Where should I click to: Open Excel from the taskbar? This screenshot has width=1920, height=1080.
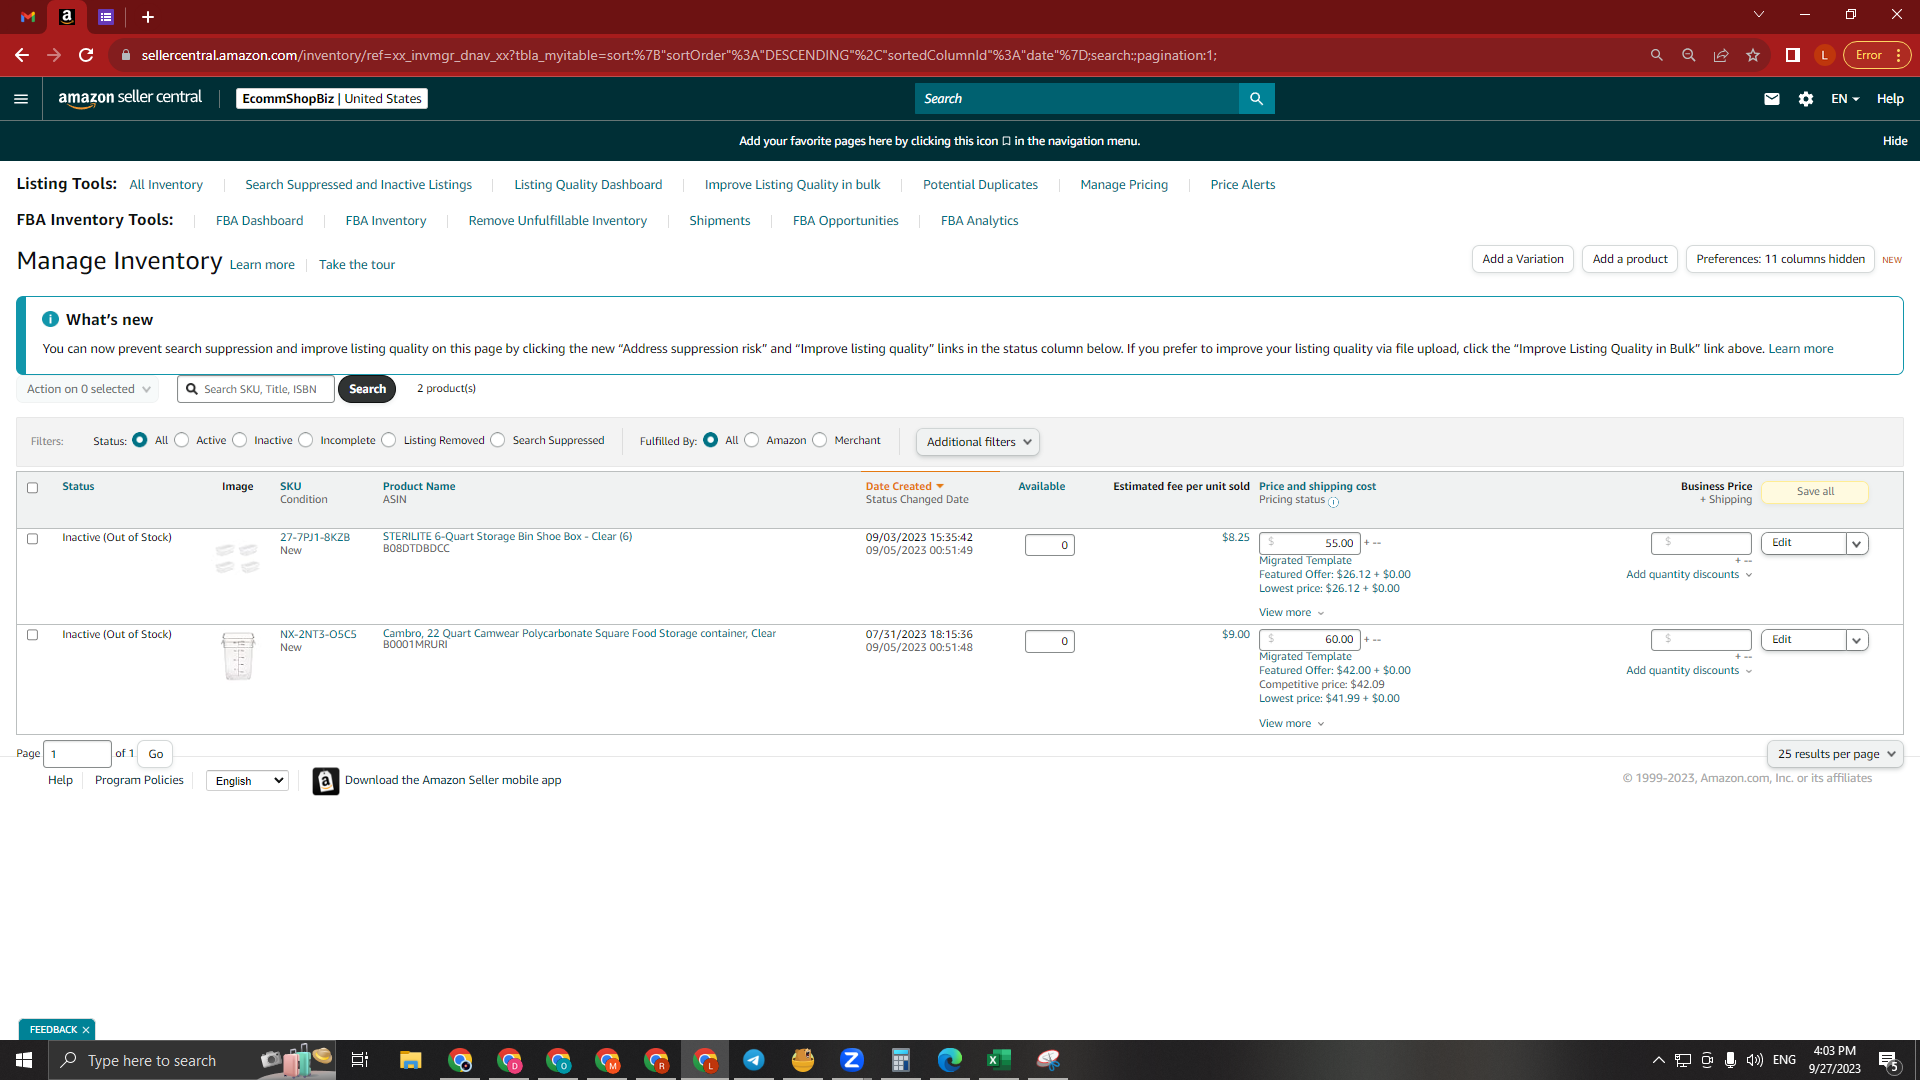999,1060
